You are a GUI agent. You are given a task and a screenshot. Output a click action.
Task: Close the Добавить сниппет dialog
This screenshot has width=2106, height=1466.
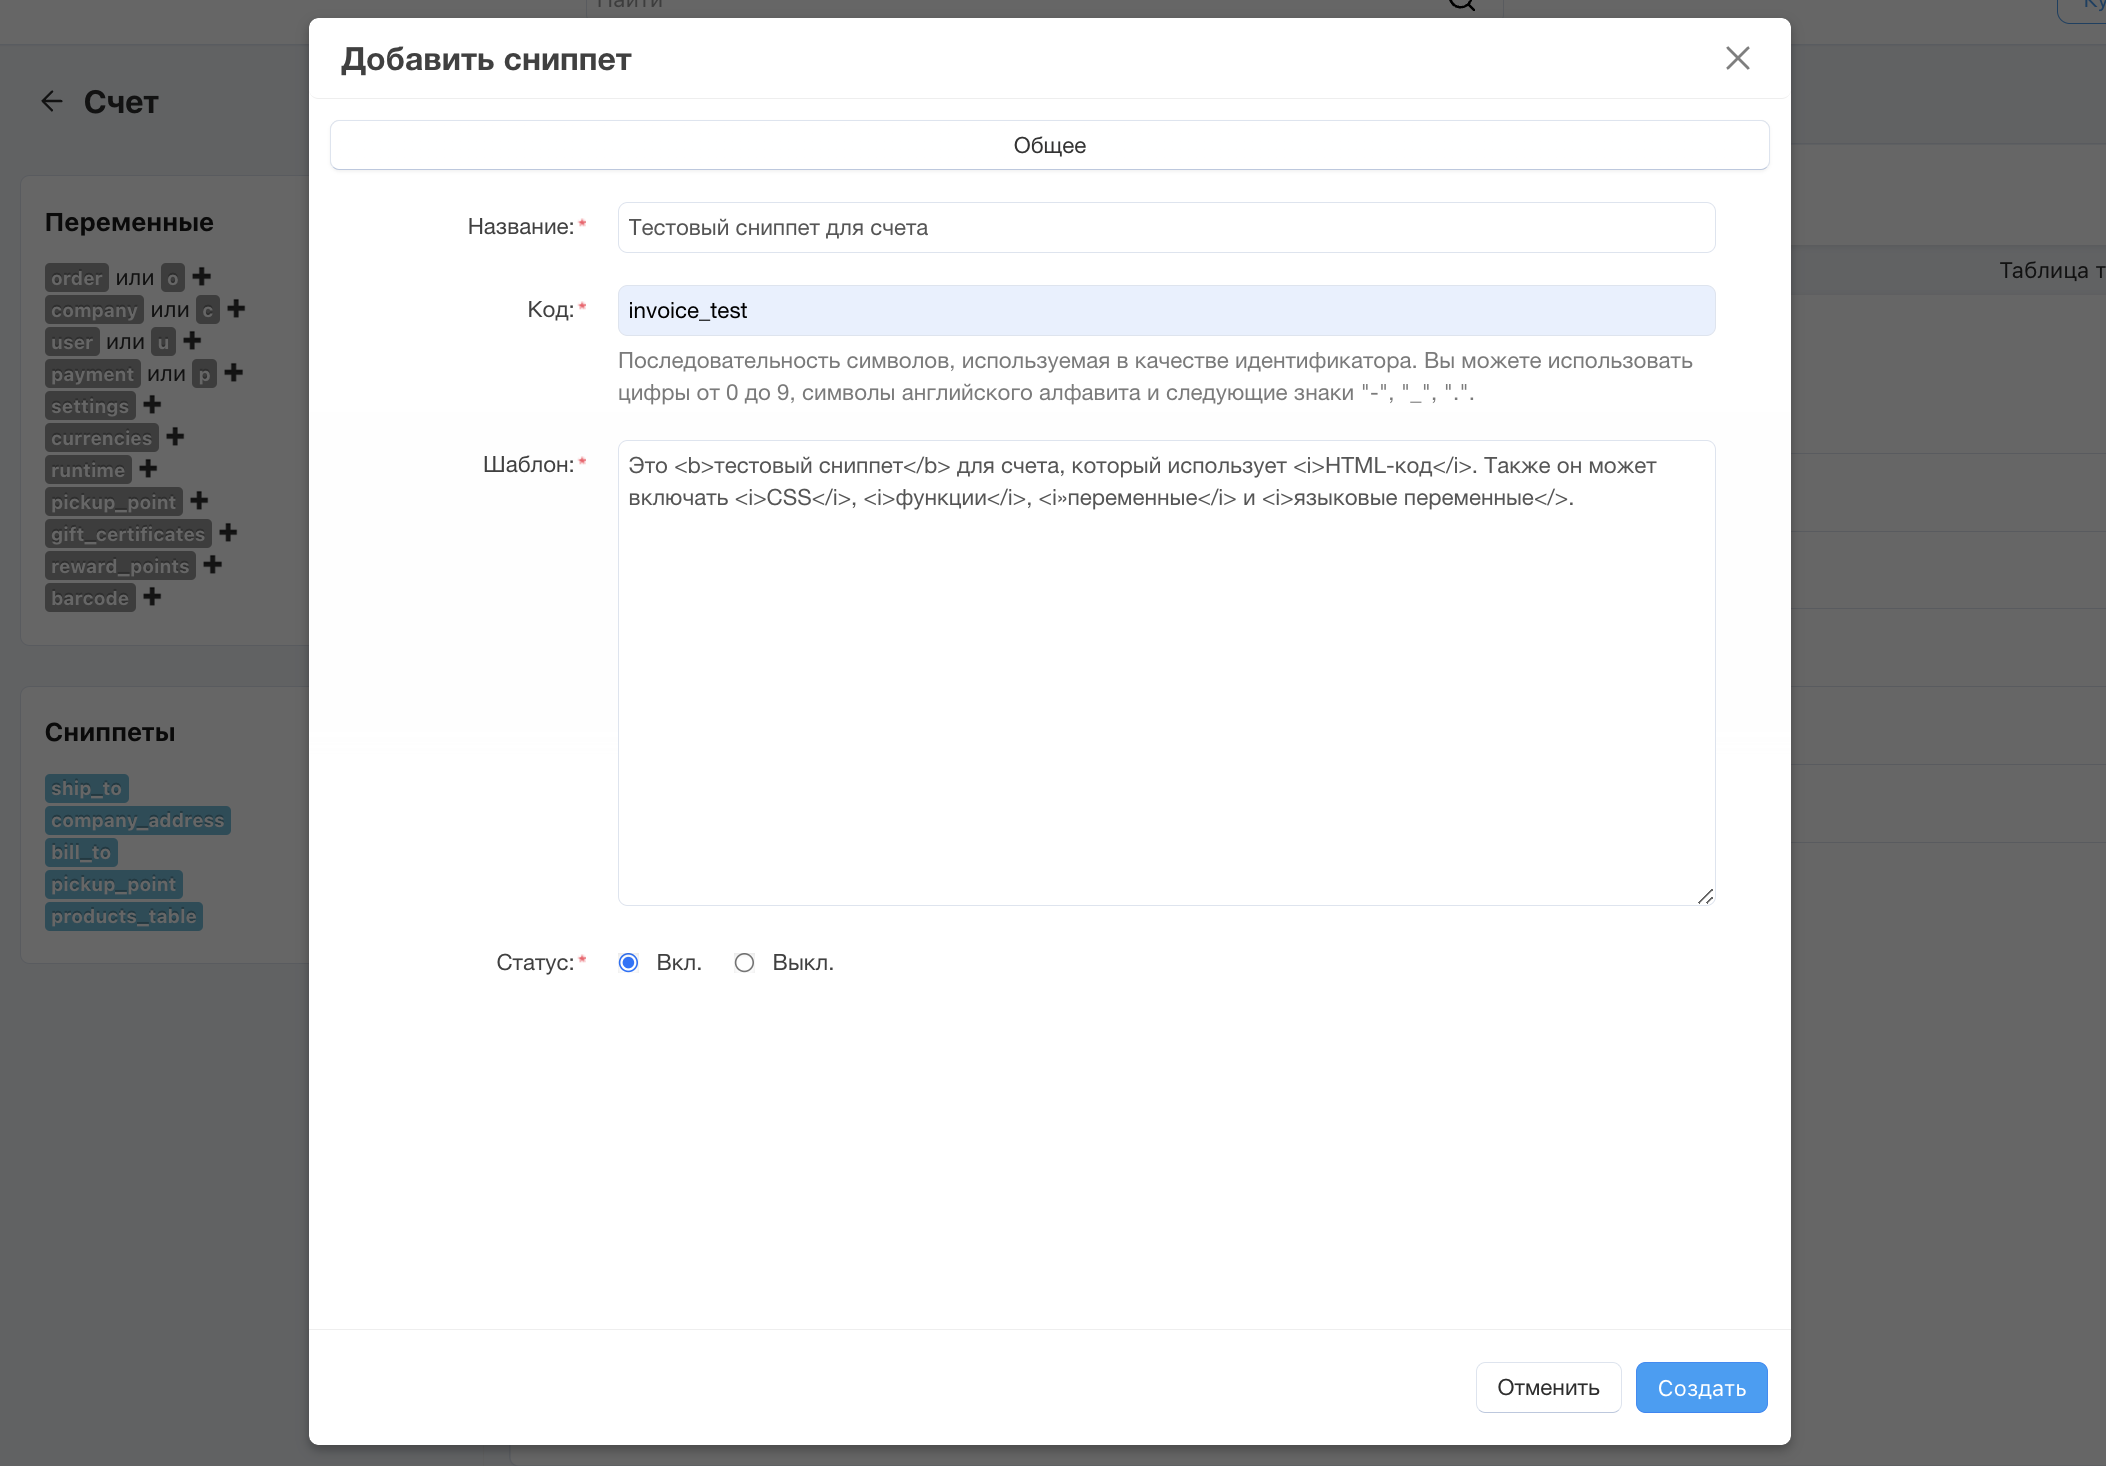[x=1737, y=58]
